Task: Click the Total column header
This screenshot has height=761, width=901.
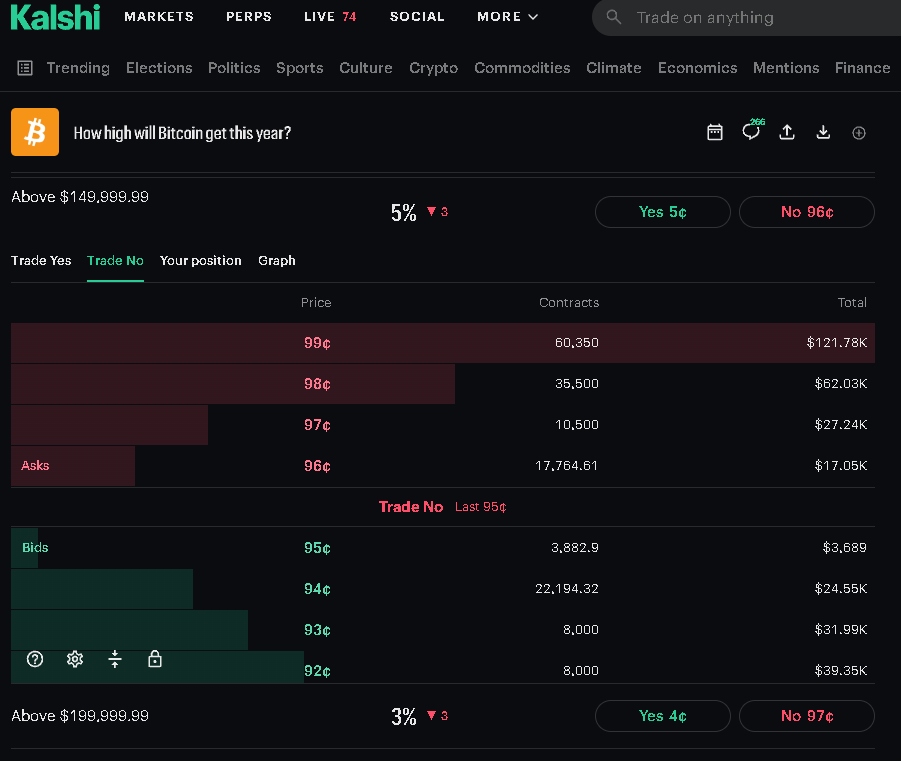Action: tap(852, 302)
